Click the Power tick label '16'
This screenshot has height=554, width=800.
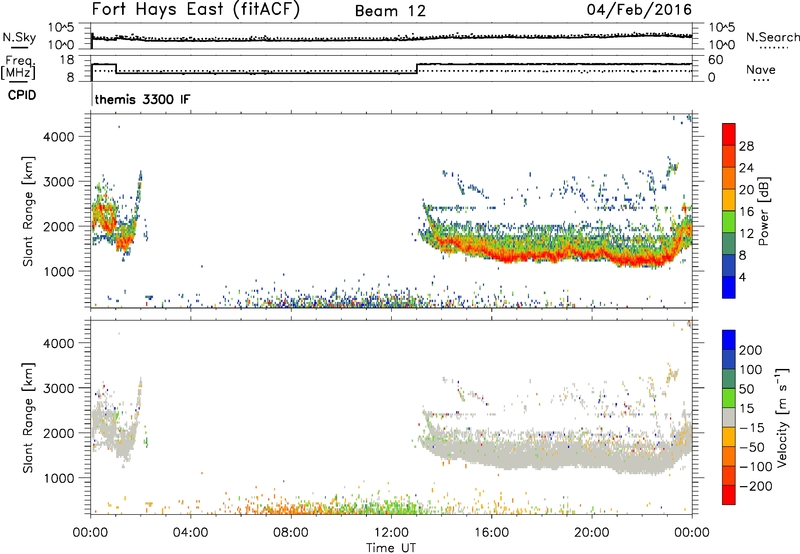[x=746, y=212]
